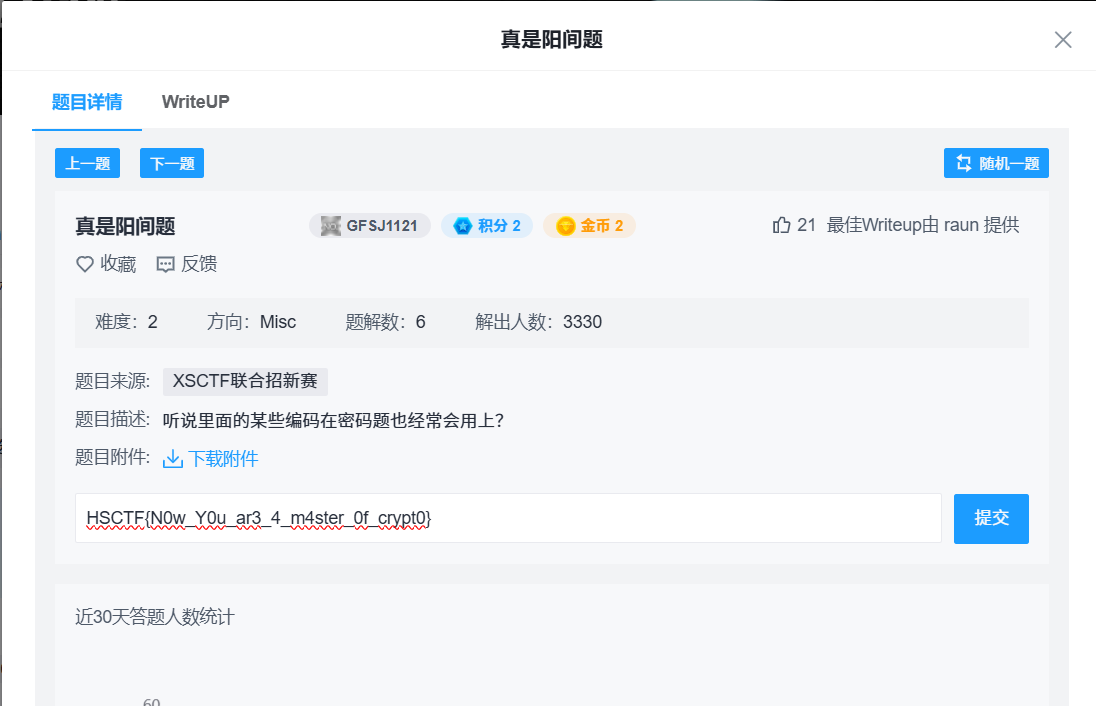The height and width of the screenshot is (706, 1096).
Task: Click the 随机一题 random challenge button
Action: [996, 163]
